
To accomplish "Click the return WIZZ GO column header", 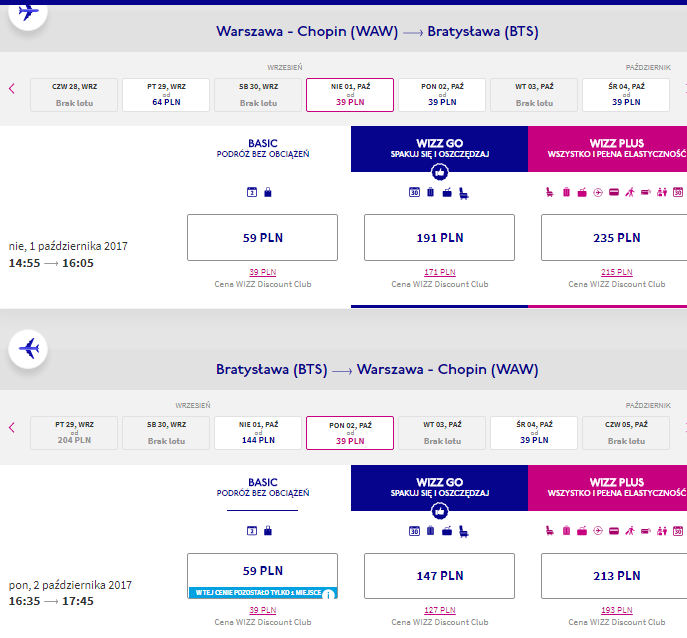I will (439, 488).
